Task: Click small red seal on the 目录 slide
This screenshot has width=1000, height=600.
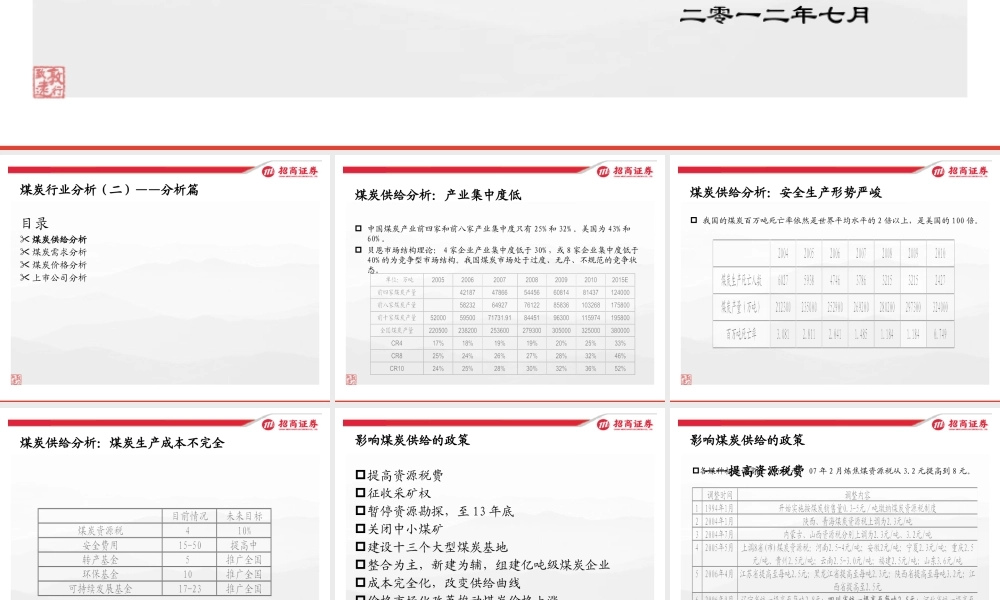Action: click(x=16, y=379)
